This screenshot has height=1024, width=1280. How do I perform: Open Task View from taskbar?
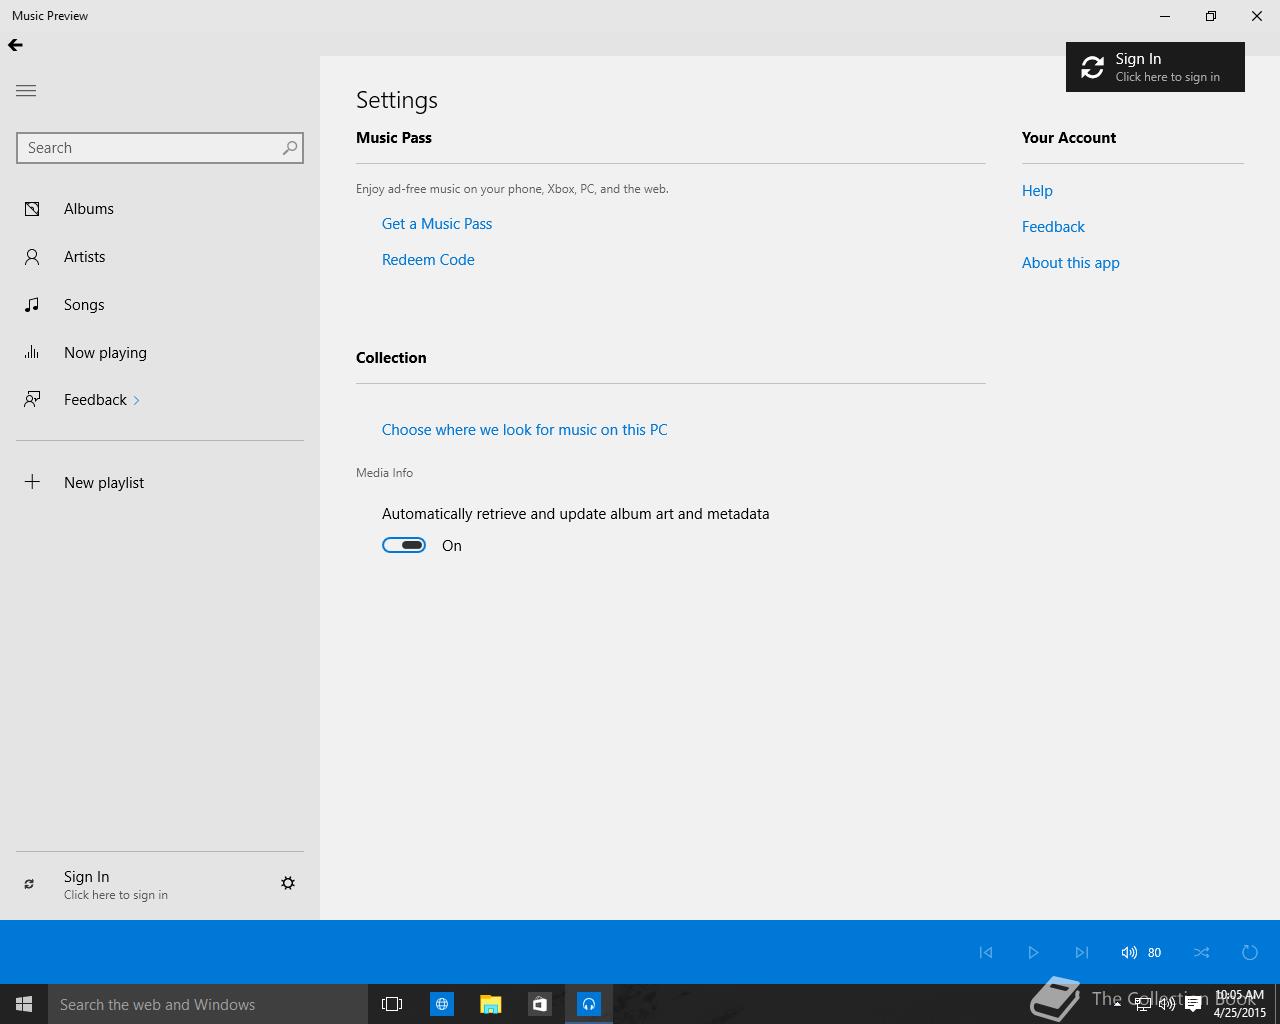coord(392,1004)
